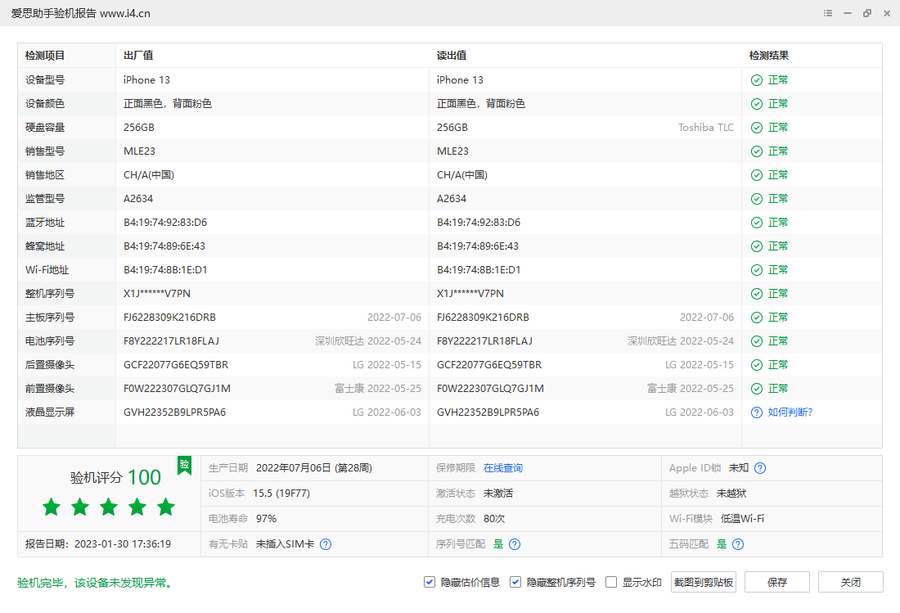Click the green check icon for Wi-Fi地址 row
This screenshot has width=900, height=613.
tap(757, 270)
